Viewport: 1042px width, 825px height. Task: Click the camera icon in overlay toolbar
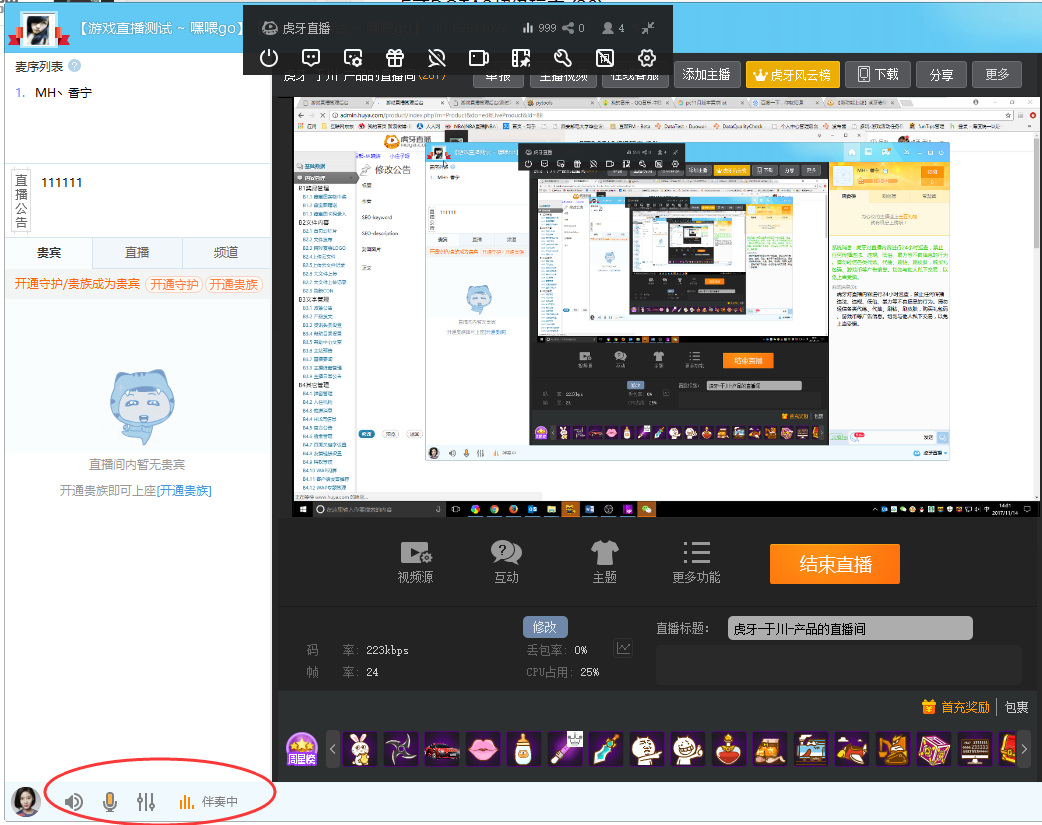click(478, 59)
